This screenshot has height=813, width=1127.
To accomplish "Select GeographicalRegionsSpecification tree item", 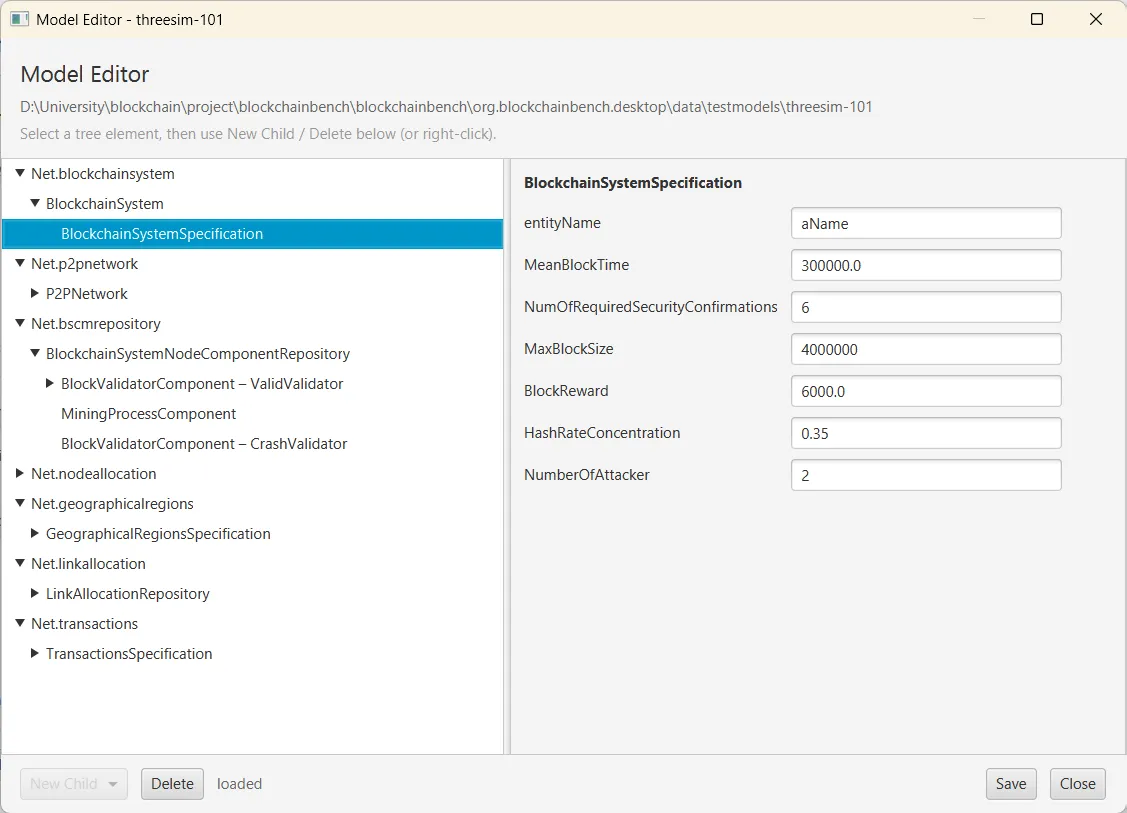I will (252, 533).
